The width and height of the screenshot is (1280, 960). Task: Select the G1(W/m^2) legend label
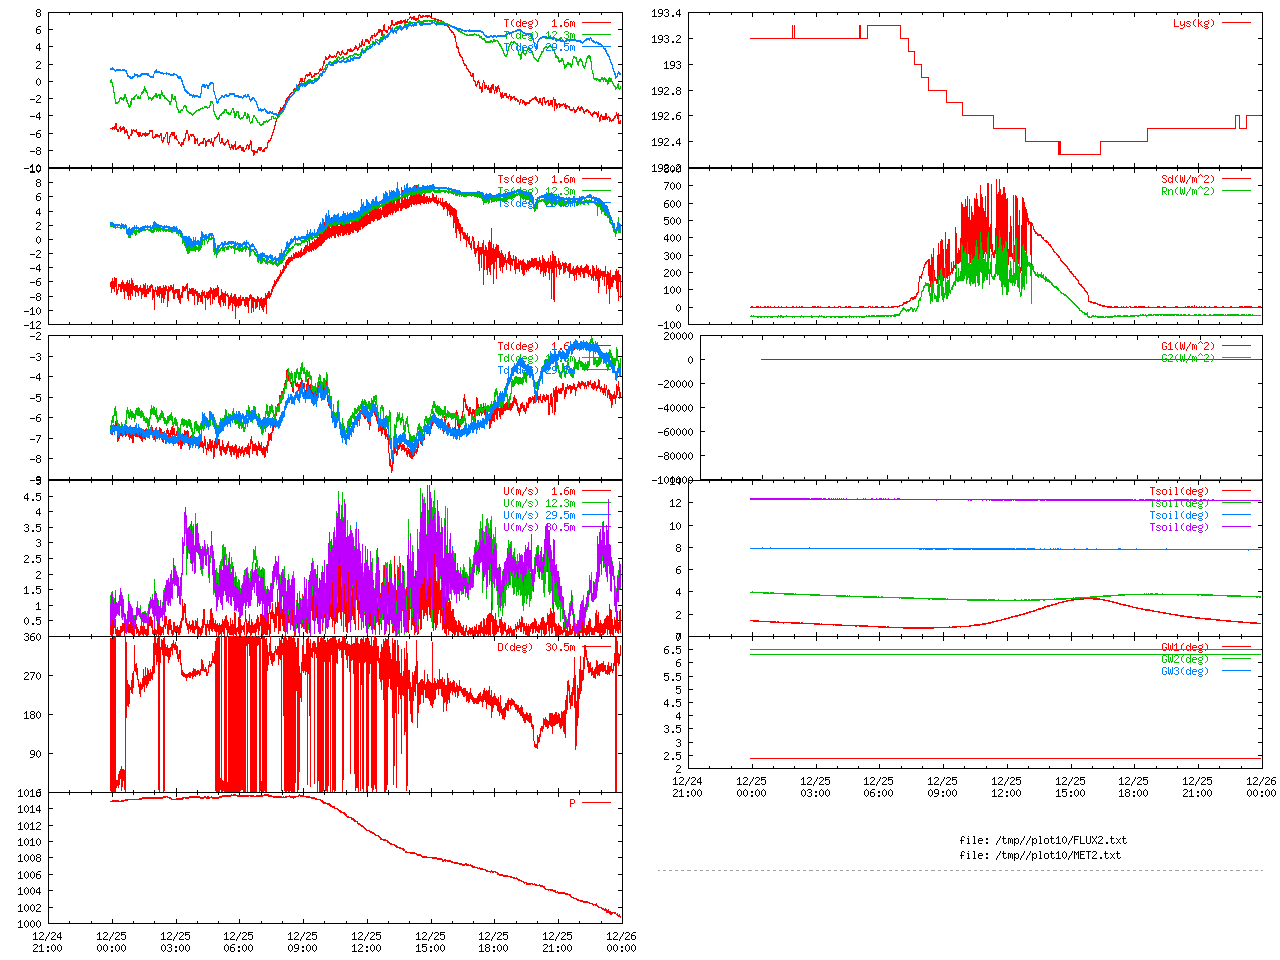1187,346
